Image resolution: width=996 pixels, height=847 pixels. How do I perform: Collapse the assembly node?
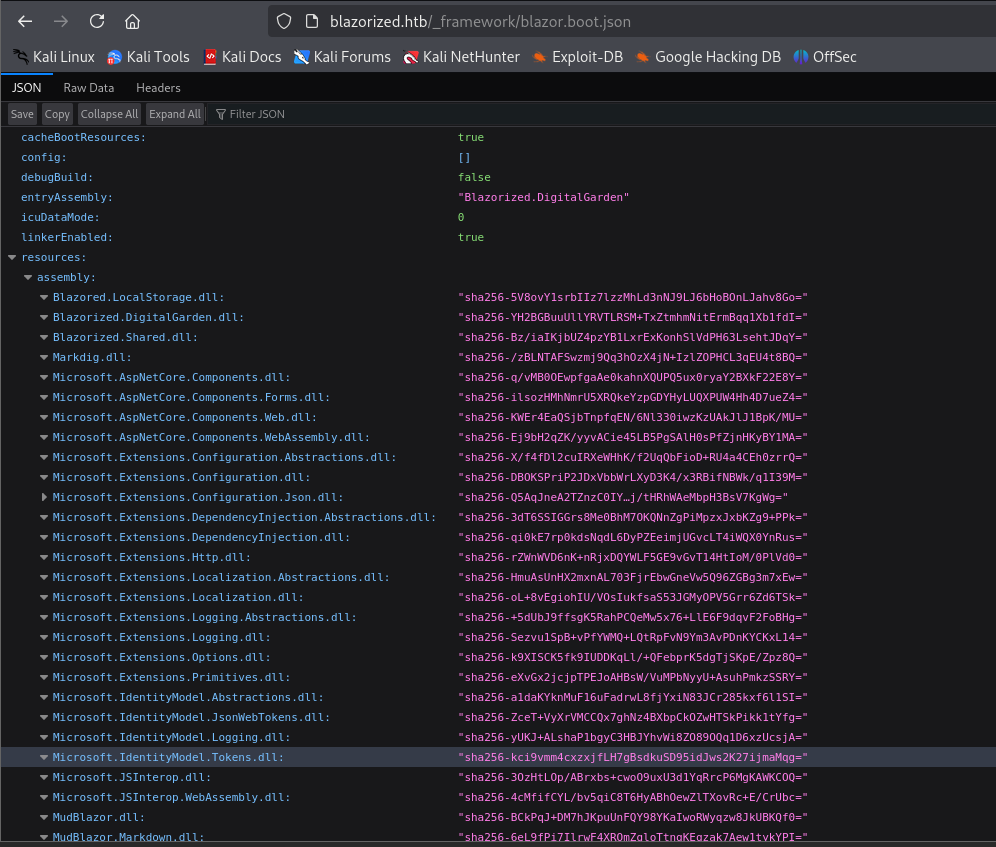(28, 277)
